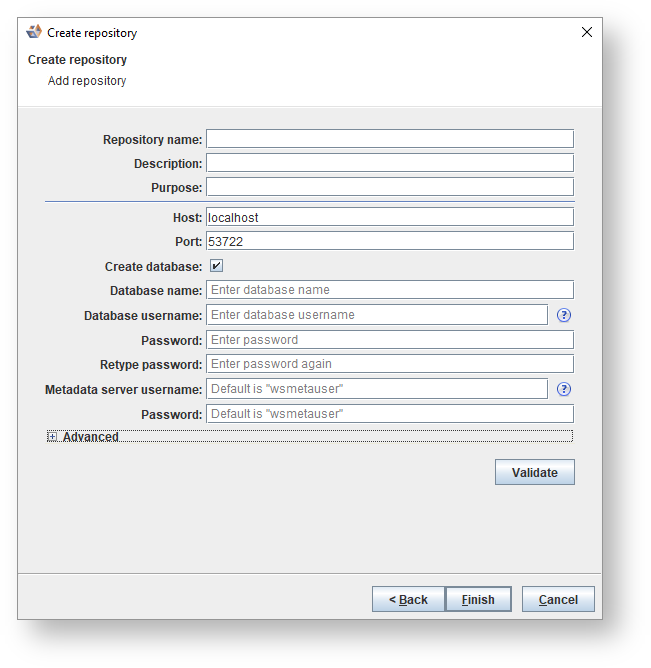Expand the Advanced section
Viewport: 651px width, 668px height.
[x=52, y=437]
